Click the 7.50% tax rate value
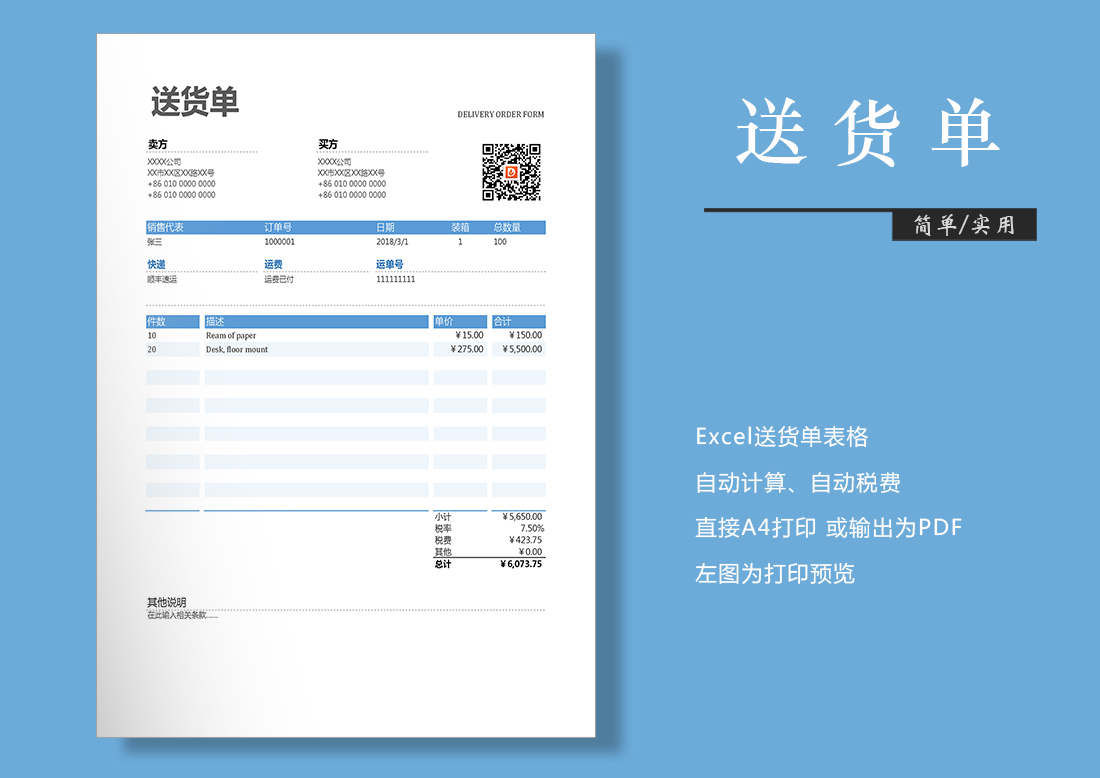The image size is (1100, 778). tap(532, 528)
